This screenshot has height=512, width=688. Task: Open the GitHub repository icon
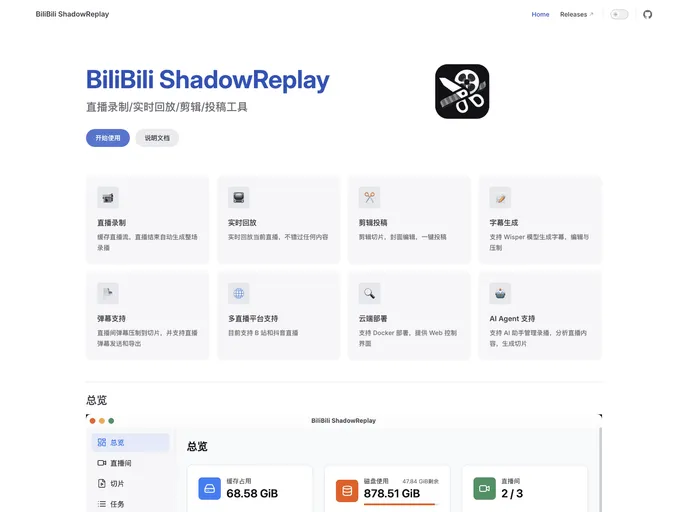coord(647,14)
